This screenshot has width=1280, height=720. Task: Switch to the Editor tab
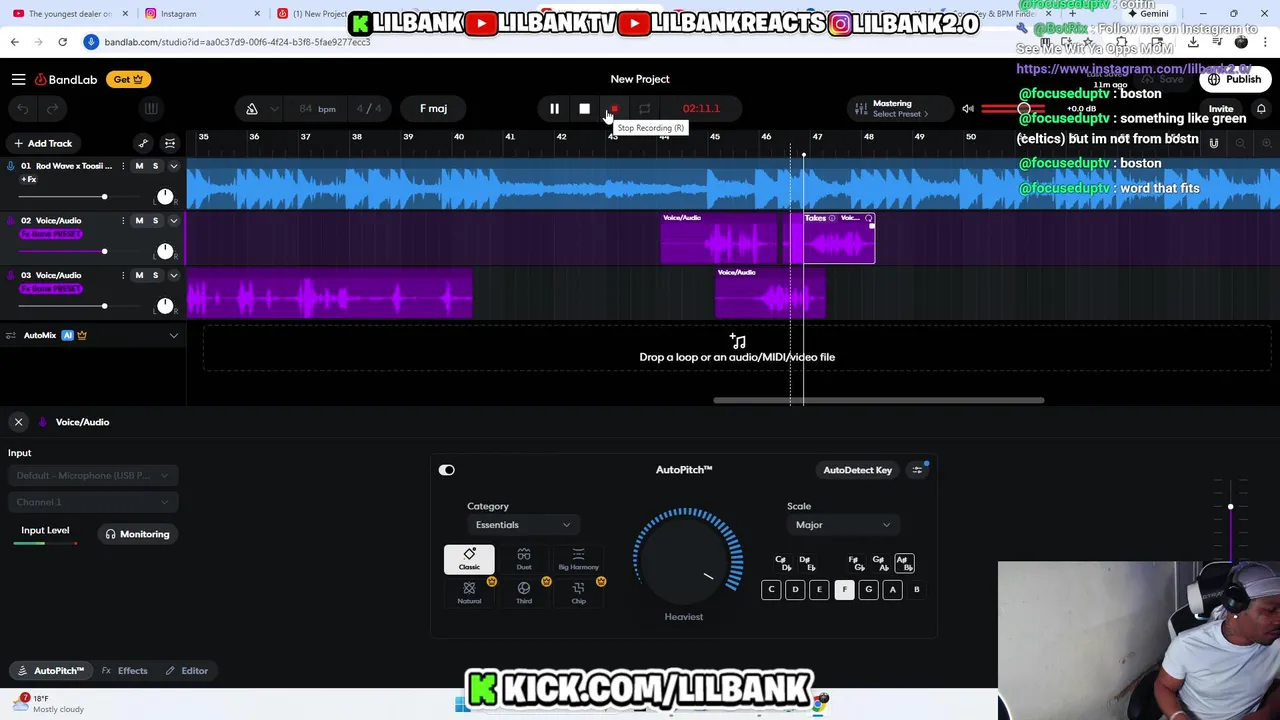[187, 671]
